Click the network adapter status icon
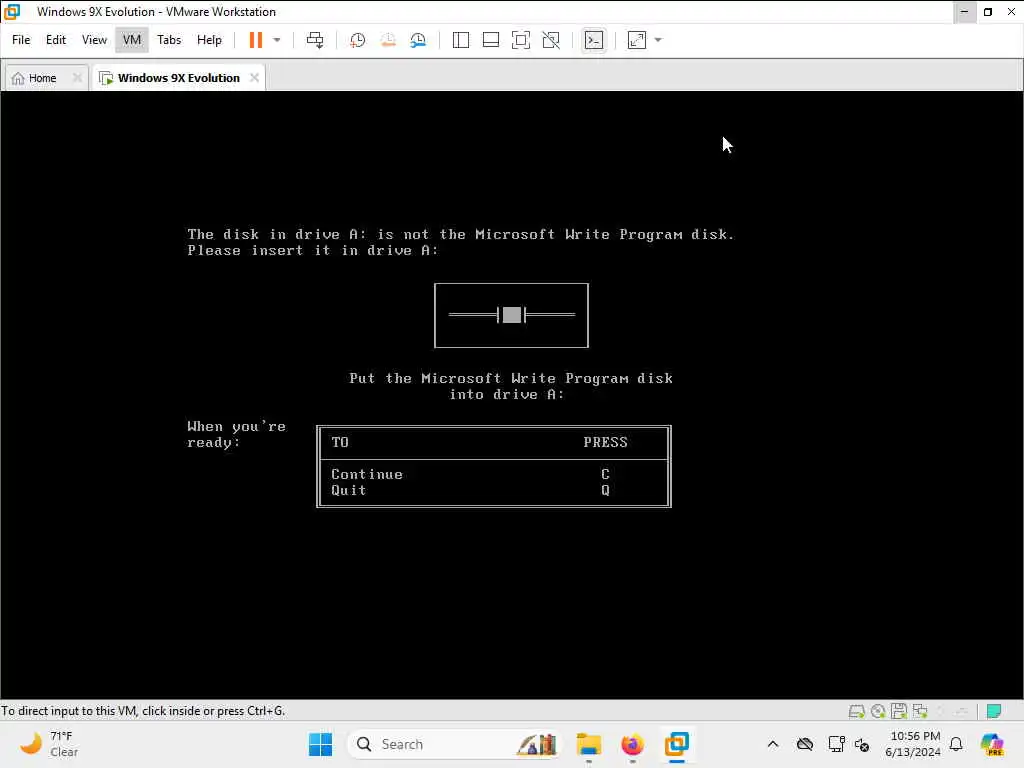1024x768 pixels. click(x=920, y=711)
